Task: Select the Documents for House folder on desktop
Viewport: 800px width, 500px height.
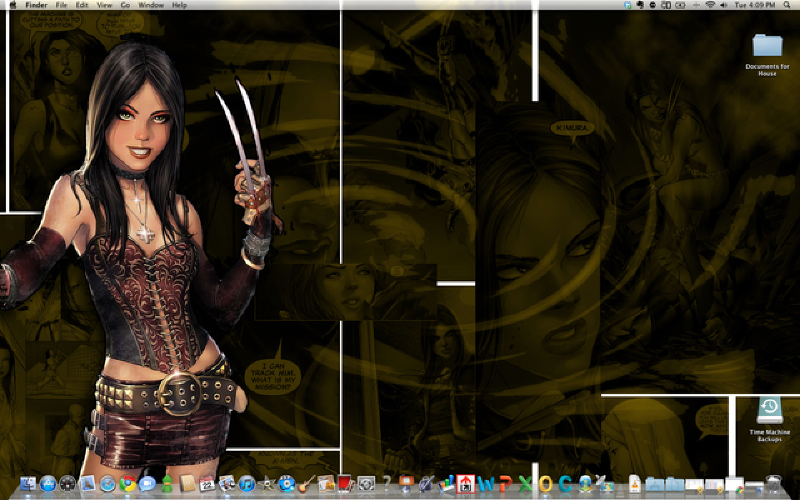Action: (x=767, y=55)
